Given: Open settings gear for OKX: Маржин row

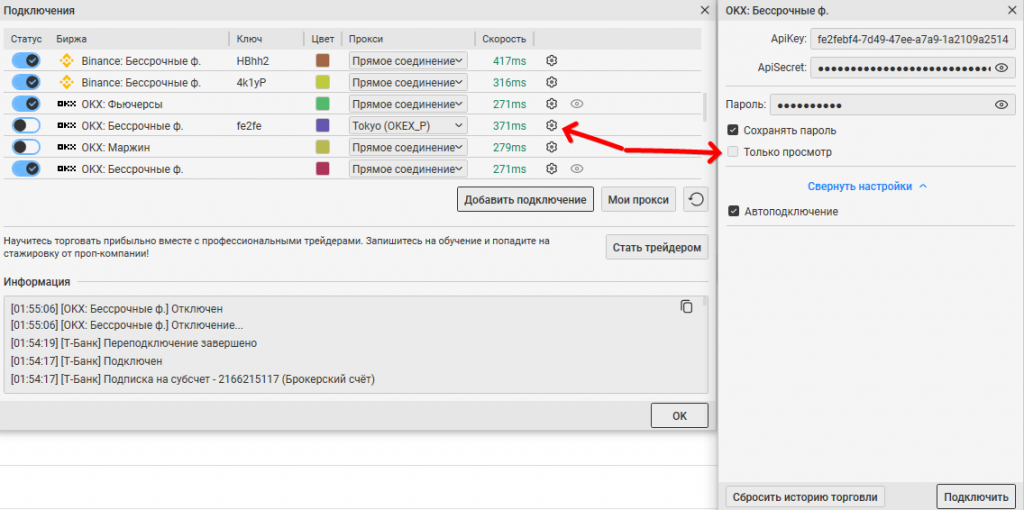Looking at the screenshot, I should 552,147.
